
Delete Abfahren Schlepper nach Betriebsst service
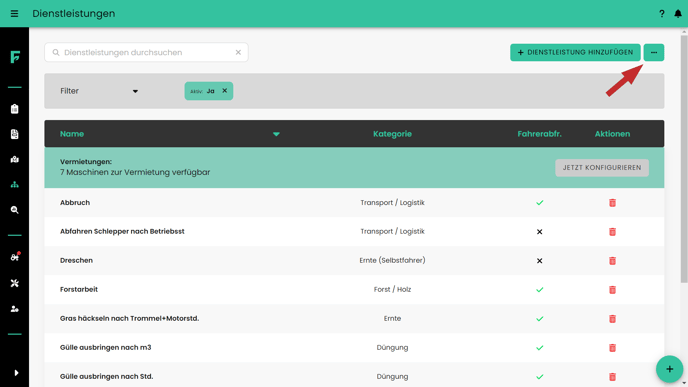pyautogui.click(x=613, y=232)
